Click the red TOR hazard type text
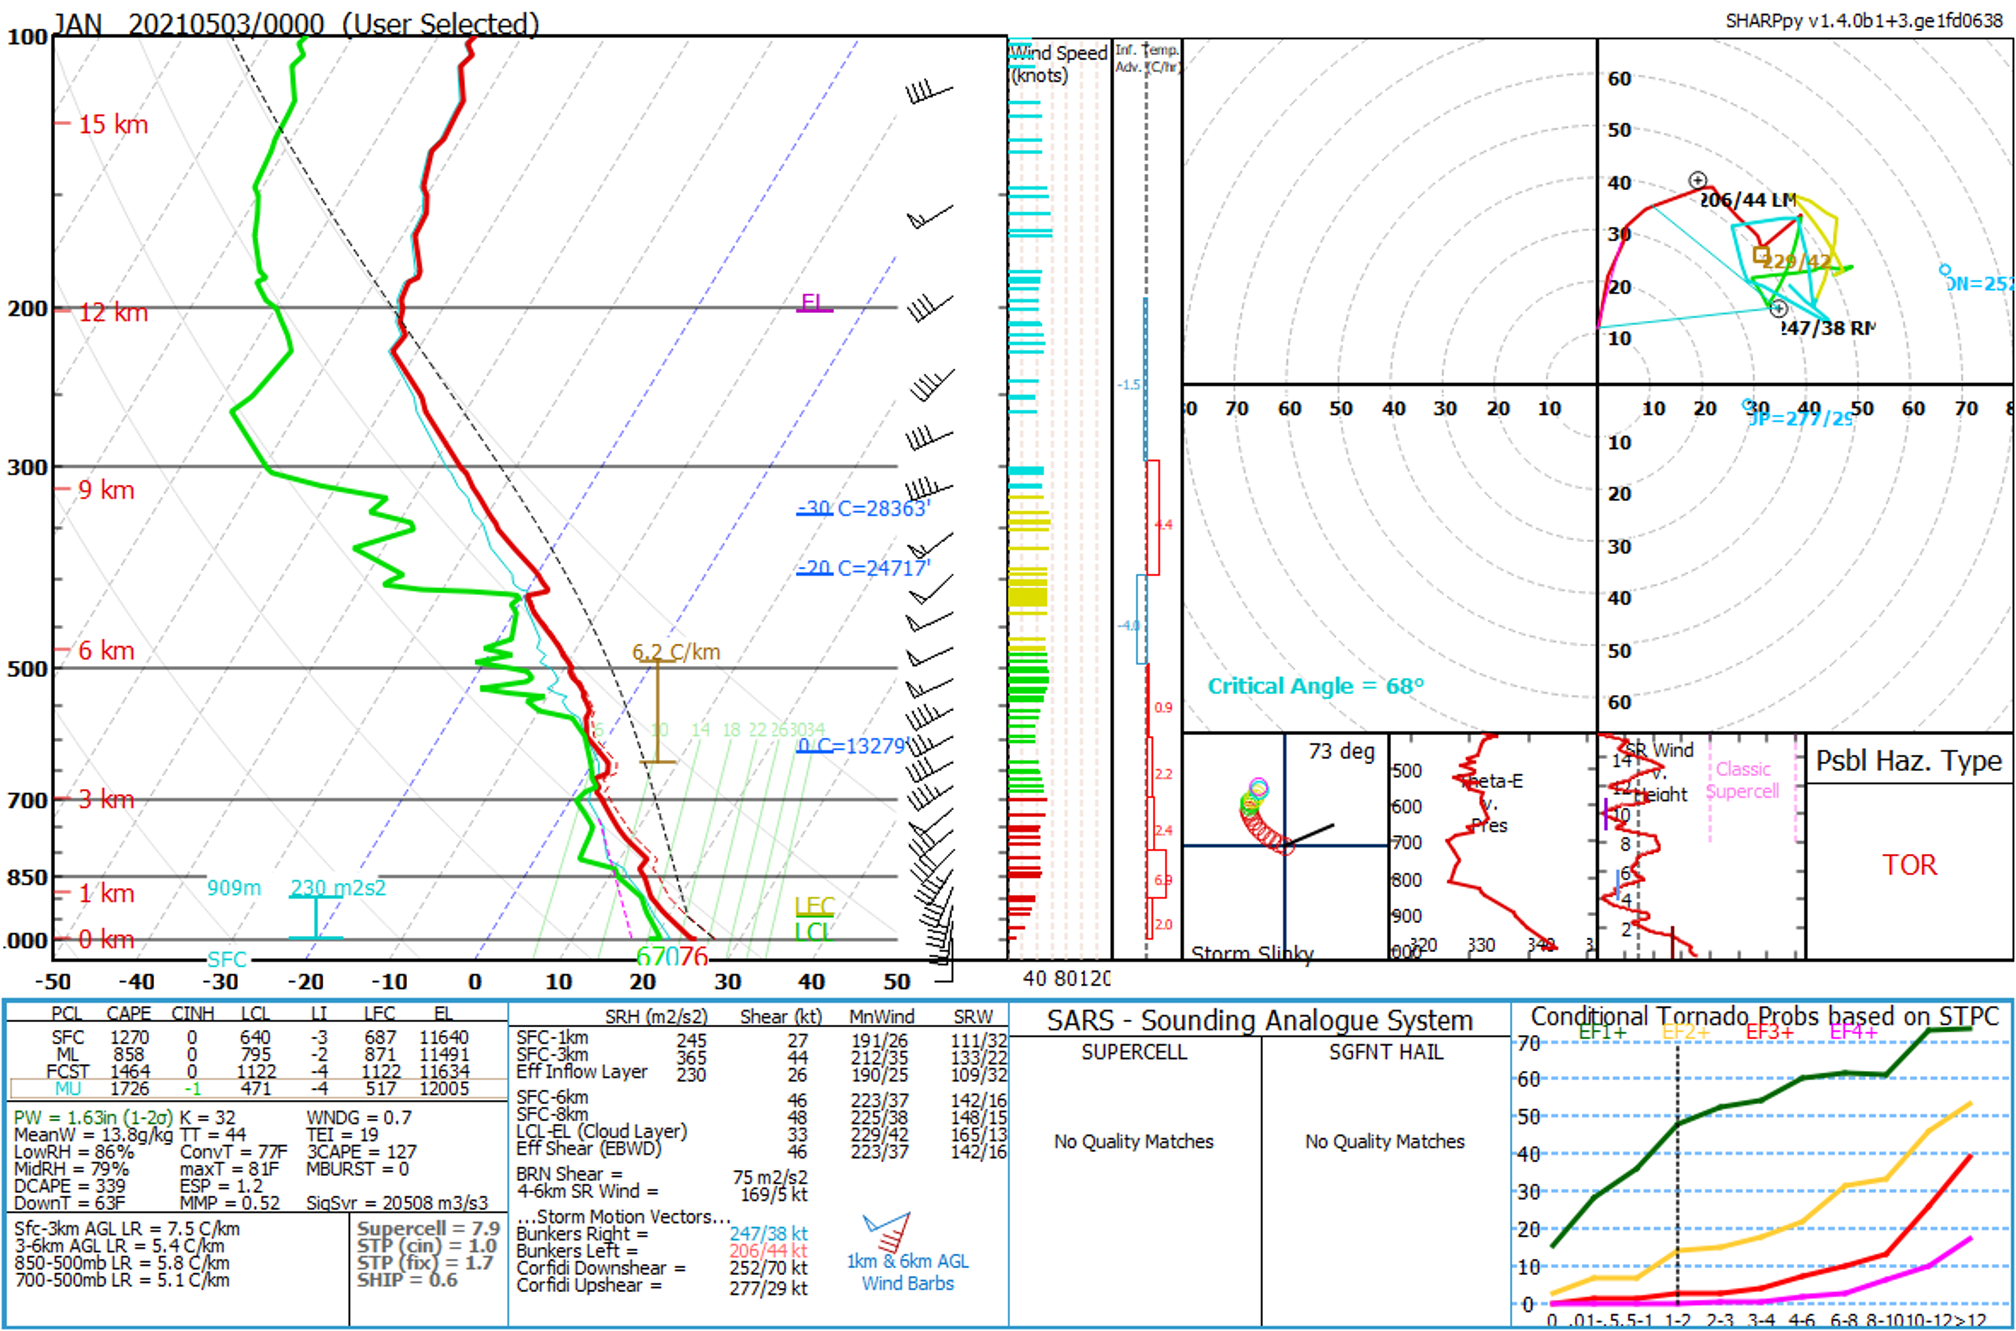This screenshot has height=1331, width=2016. pos(1908,865)
